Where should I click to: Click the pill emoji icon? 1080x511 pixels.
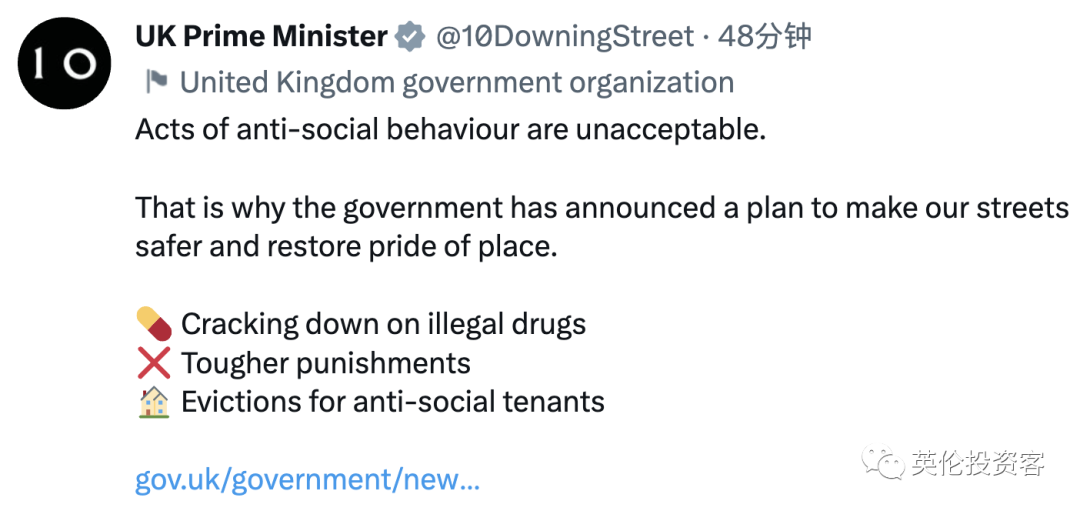click(154, 324)
